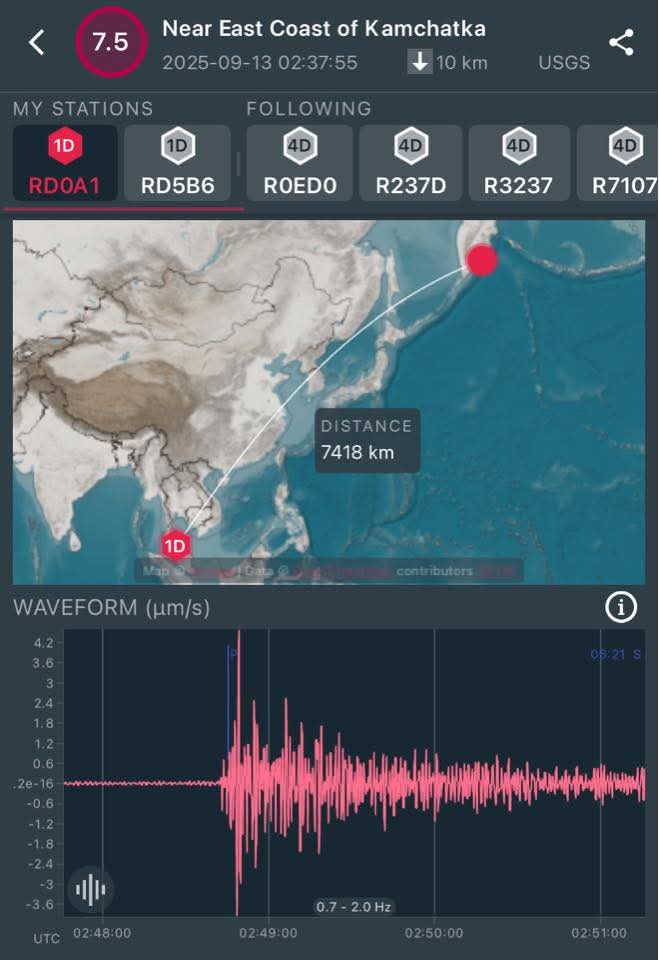Tap the 1D station marker on map
Image resolution: width=659 pixels, height=960 pixels.
pos(176,545)
